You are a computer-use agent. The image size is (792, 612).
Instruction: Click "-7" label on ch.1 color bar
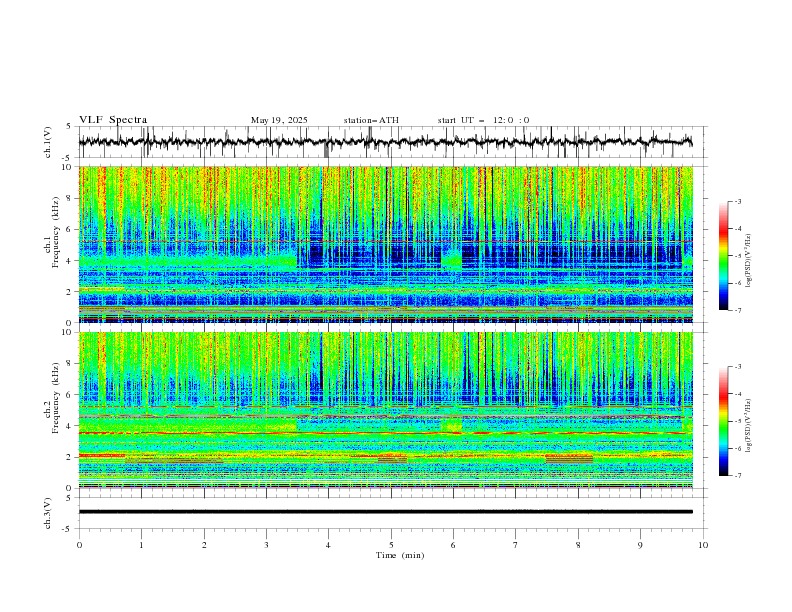point(738,310)
